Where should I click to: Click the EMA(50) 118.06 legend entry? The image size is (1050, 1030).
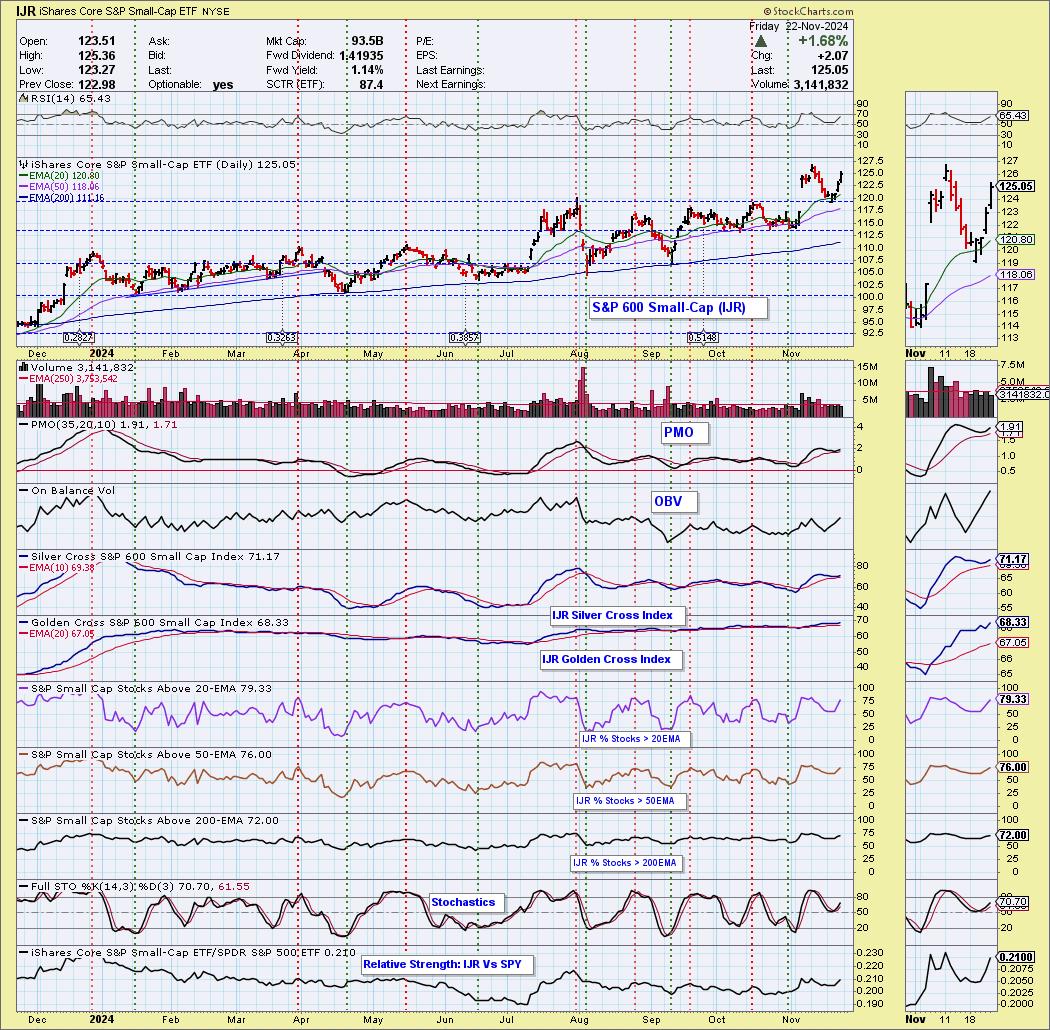59,186
